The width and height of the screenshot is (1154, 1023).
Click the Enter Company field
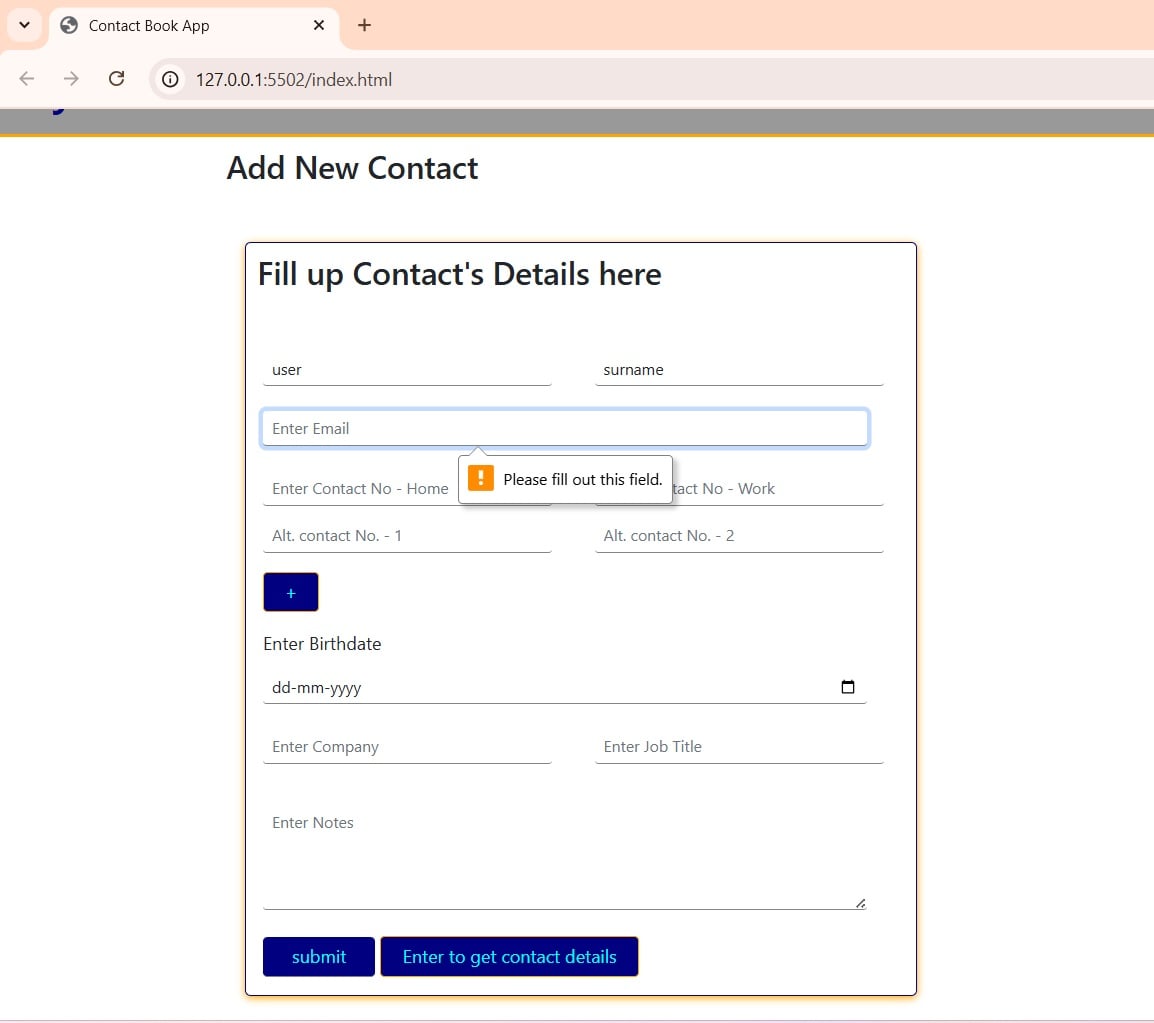coord(406,747)
